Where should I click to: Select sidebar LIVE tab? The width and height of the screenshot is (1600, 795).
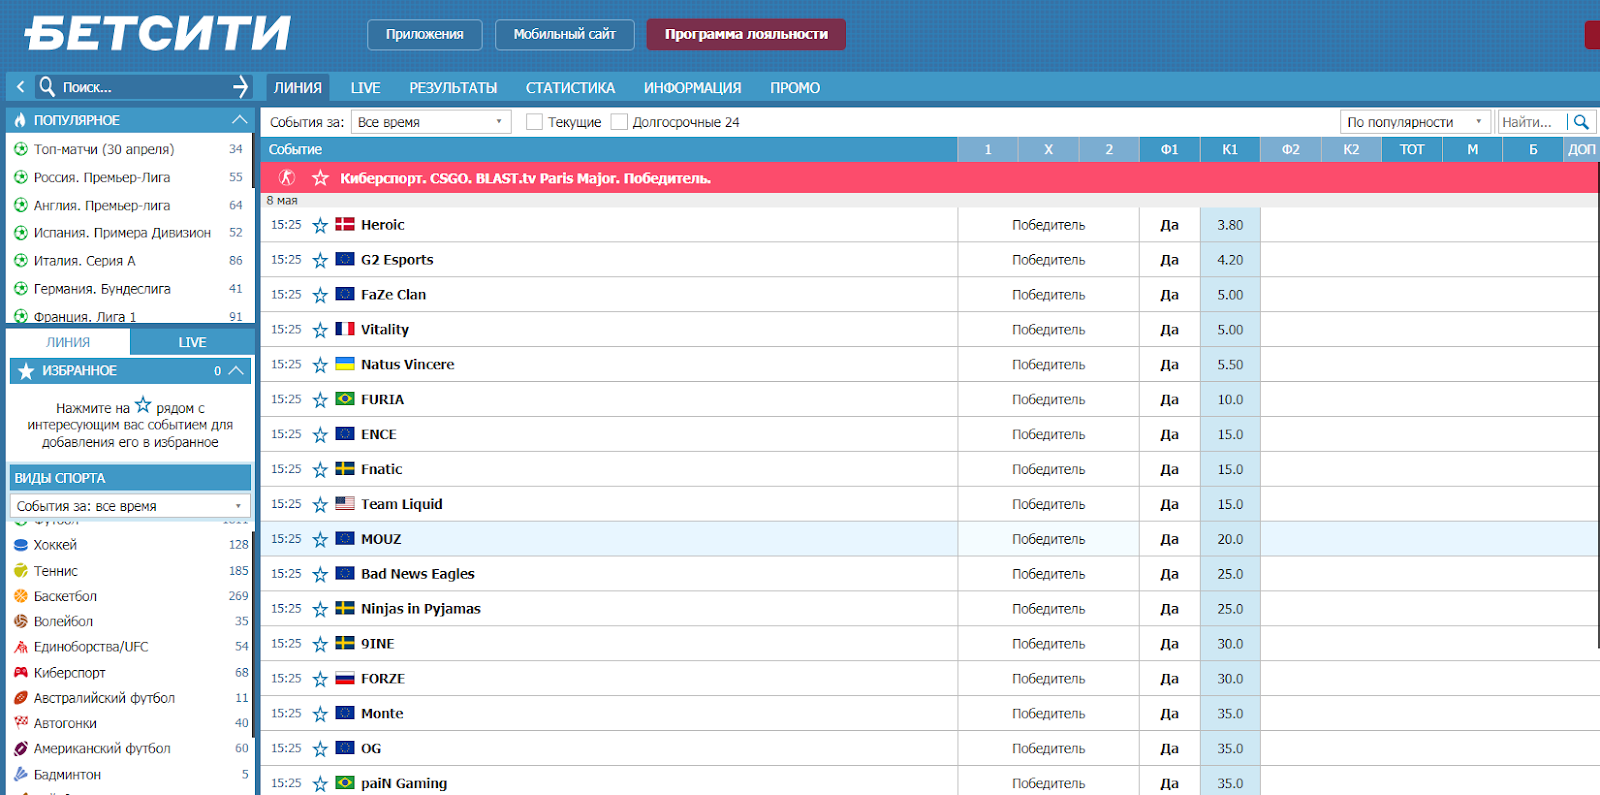click(192, 342)
